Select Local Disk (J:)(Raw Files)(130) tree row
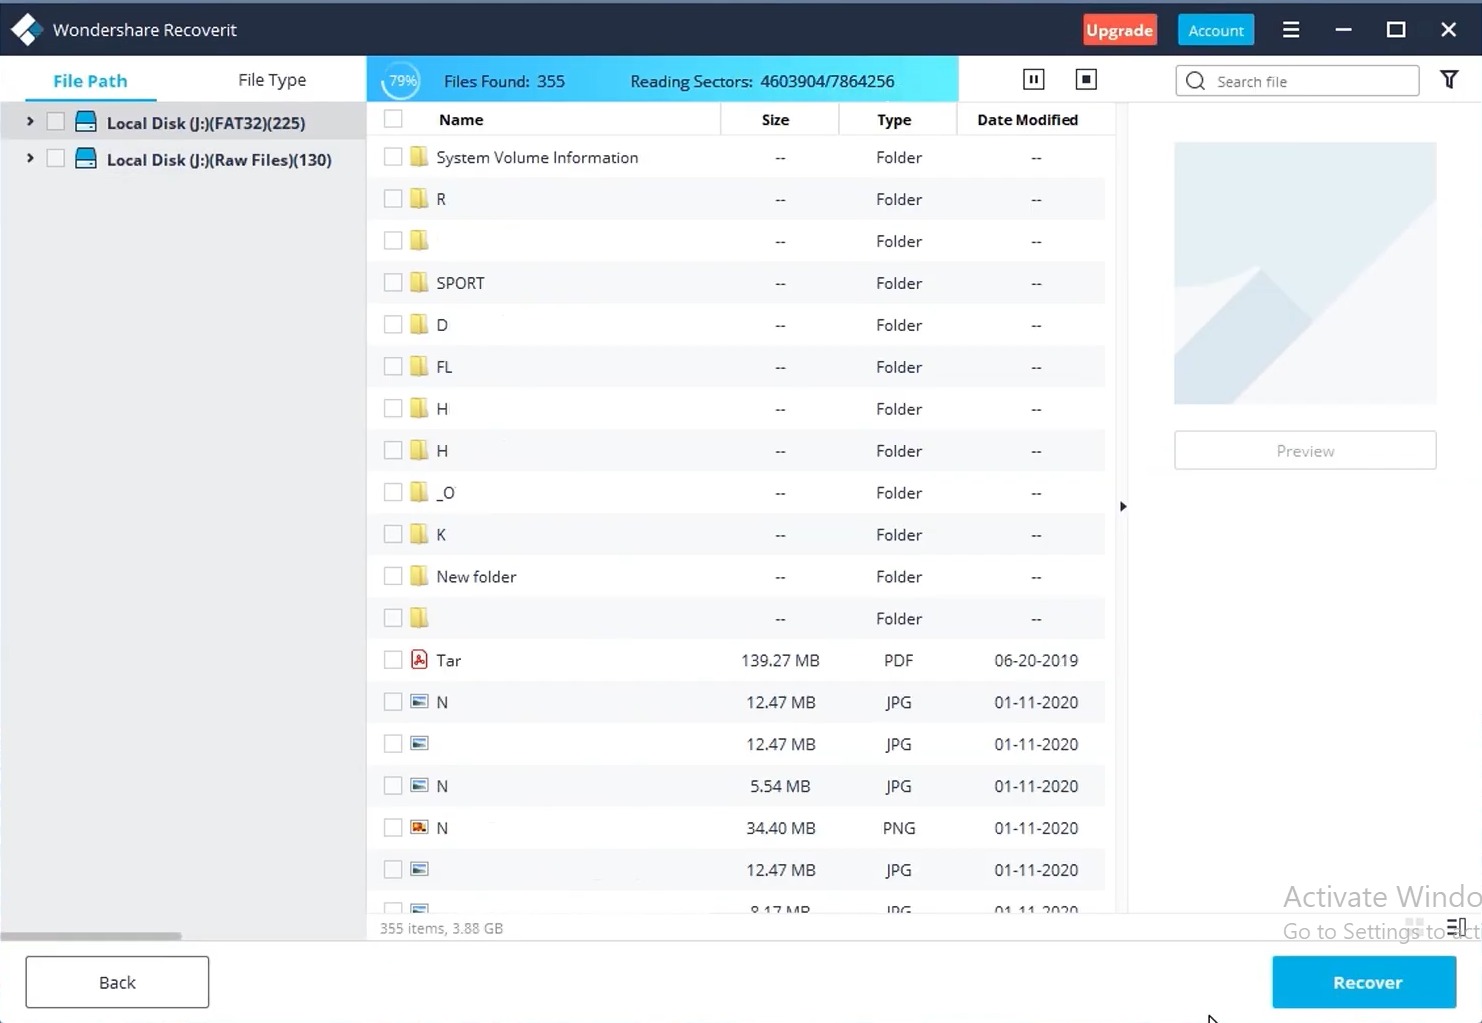 tap(183, 159)
